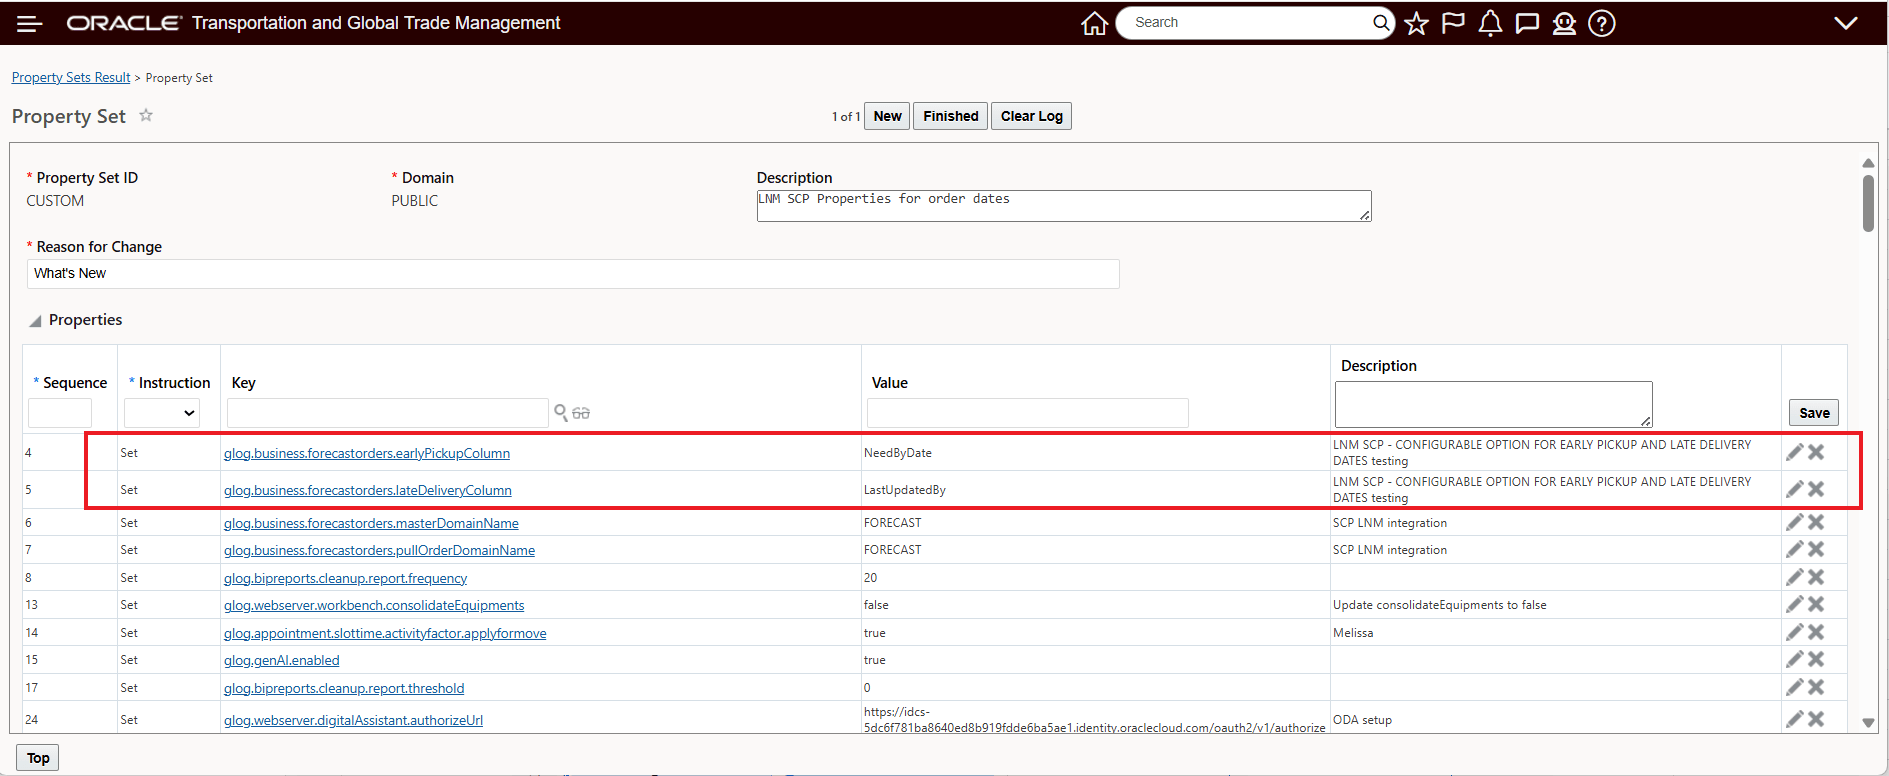Open the glog.appointment.slottime.activityfactor.applyformove link

385,633
